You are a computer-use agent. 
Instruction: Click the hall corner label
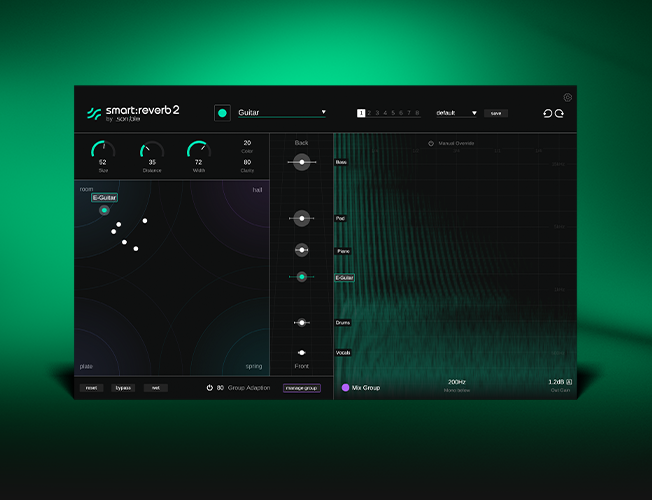click(257, 190)
